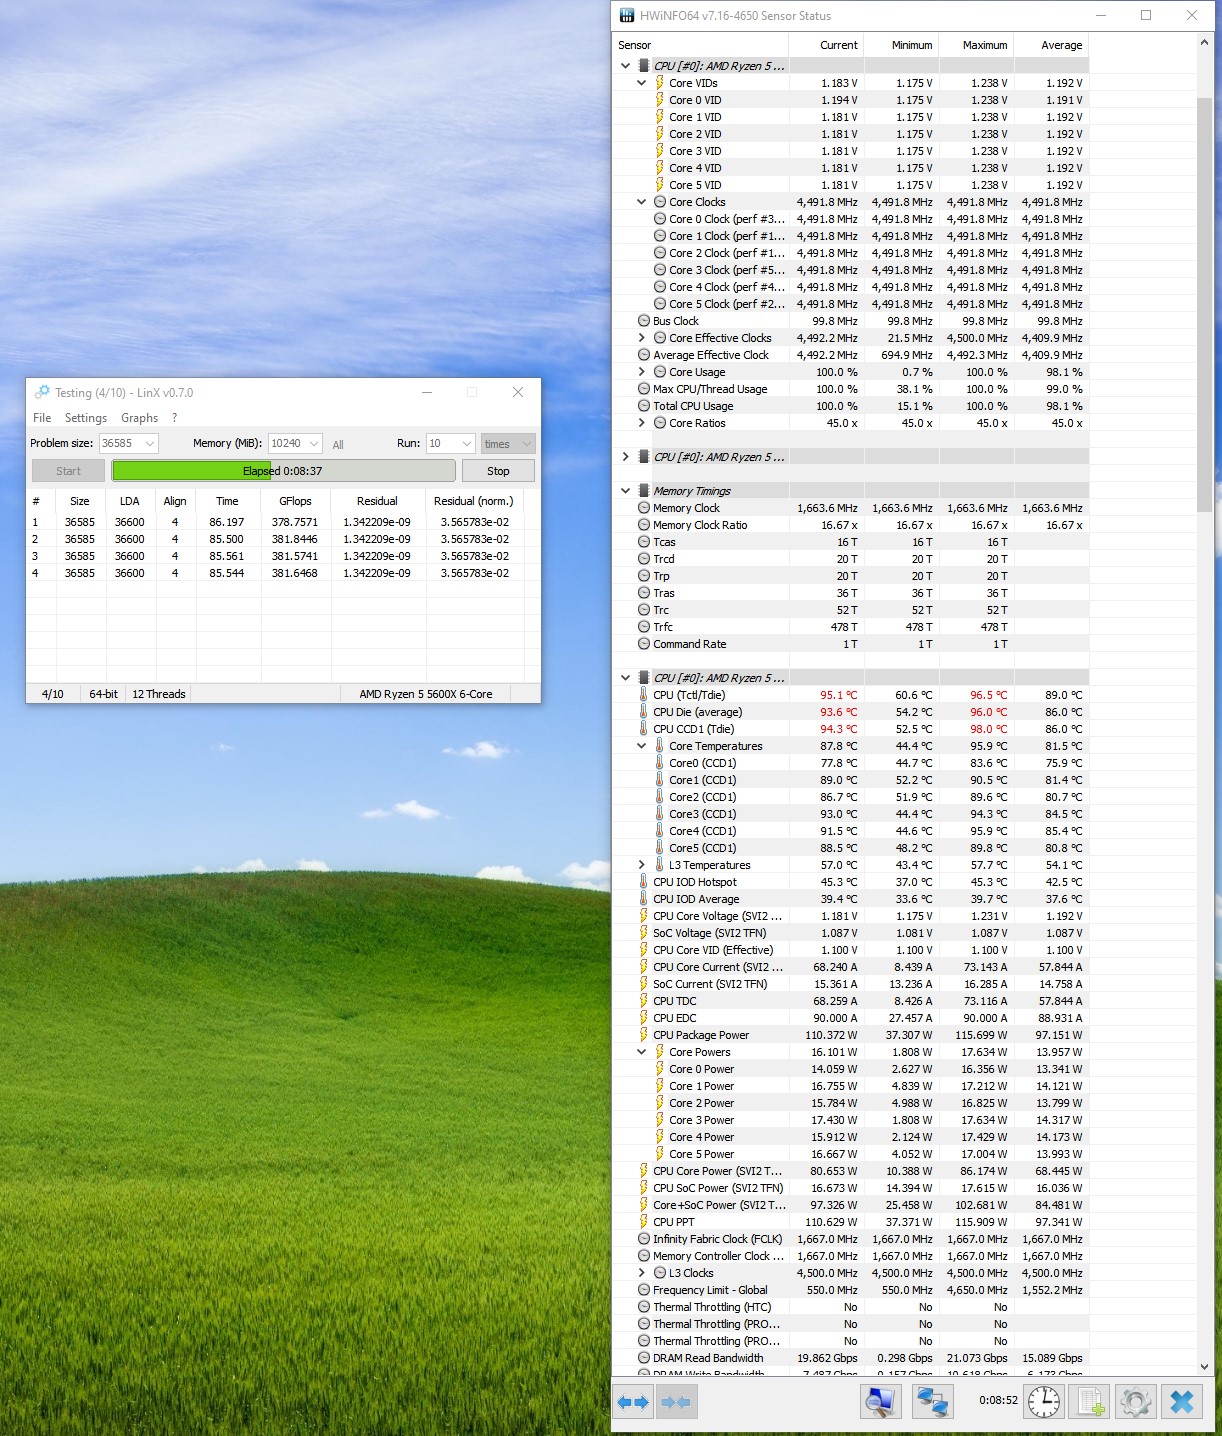Click the collapse columns arrows button in HWiNFO
1222x1436 pixels.
[x=676, y=1402]
